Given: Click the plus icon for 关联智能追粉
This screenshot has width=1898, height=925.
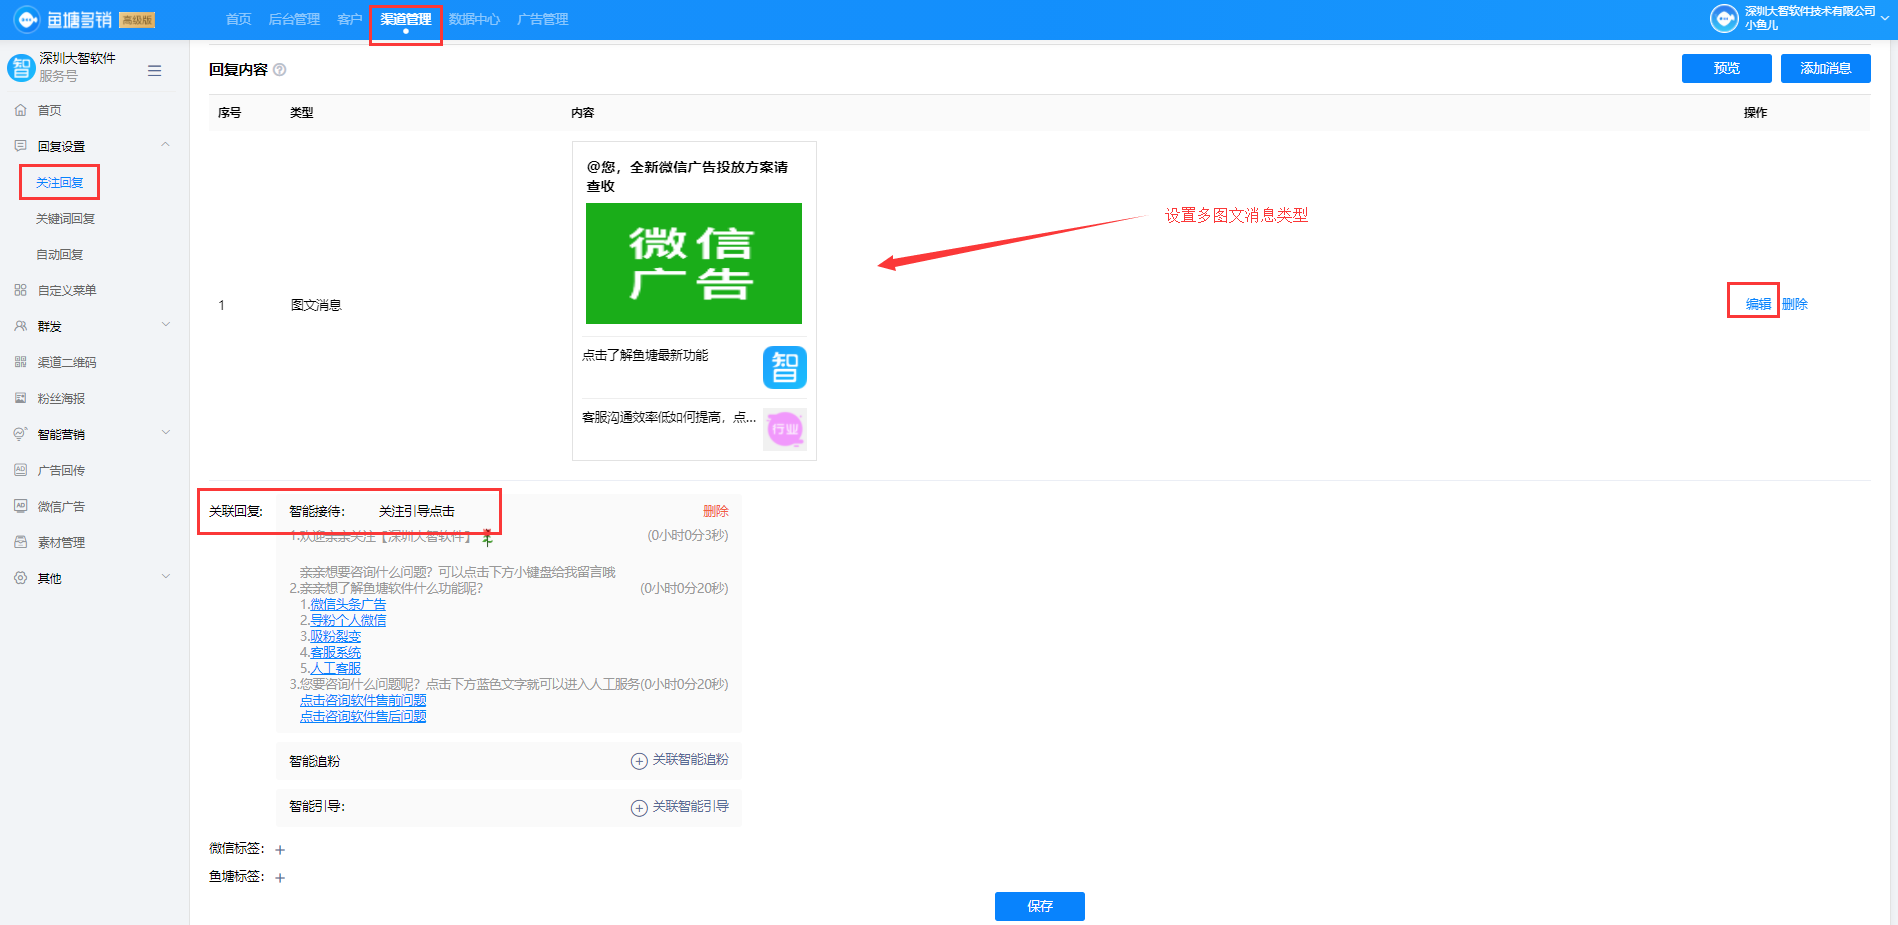Looking at the screenshot, I should [x=639, y=761].
